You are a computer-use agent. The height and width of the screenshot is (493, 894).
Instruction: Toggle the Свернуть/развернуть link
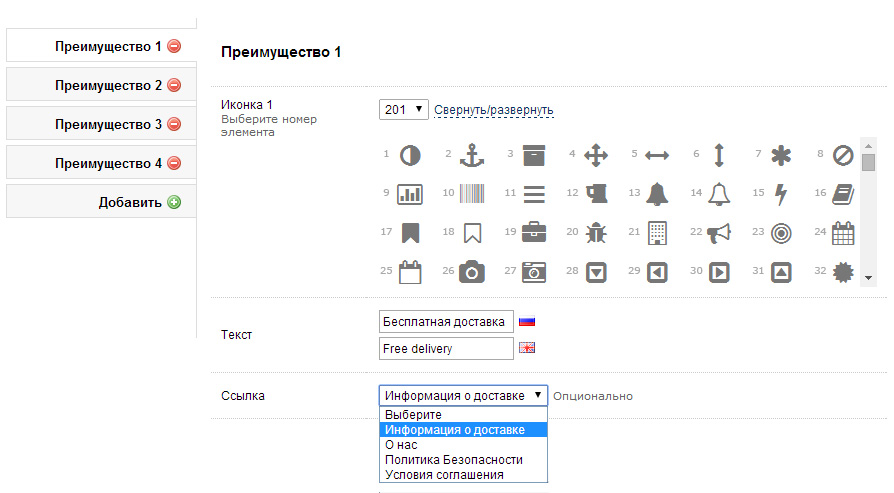tap(493, 110)
